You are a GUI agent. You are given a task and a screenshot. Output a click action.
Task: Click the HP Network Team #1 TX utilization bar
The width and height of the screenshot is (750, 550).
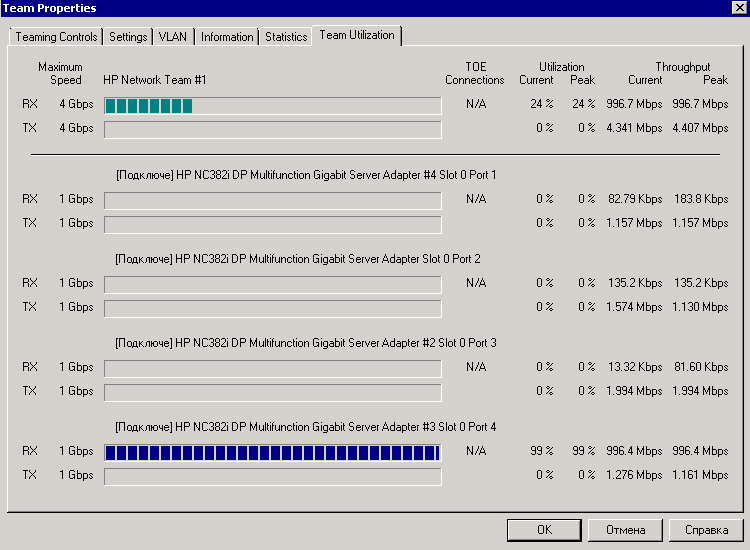pos(272,129)
